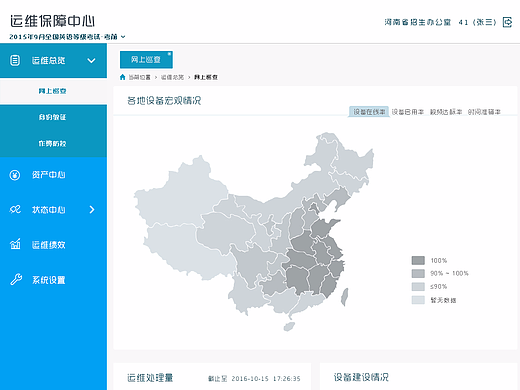The height and width of the screenshot is (390, 520).
Task: Click the 运维总览 document icon
Action: (15, 60)
